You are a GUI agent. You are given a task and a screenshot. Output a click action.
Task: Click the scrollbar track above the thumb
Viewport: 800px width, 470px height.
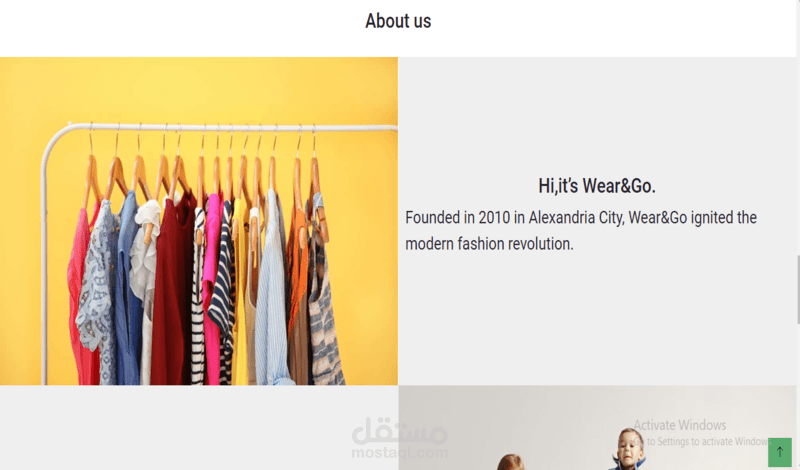pyautogui.click(x=798, y=128)
